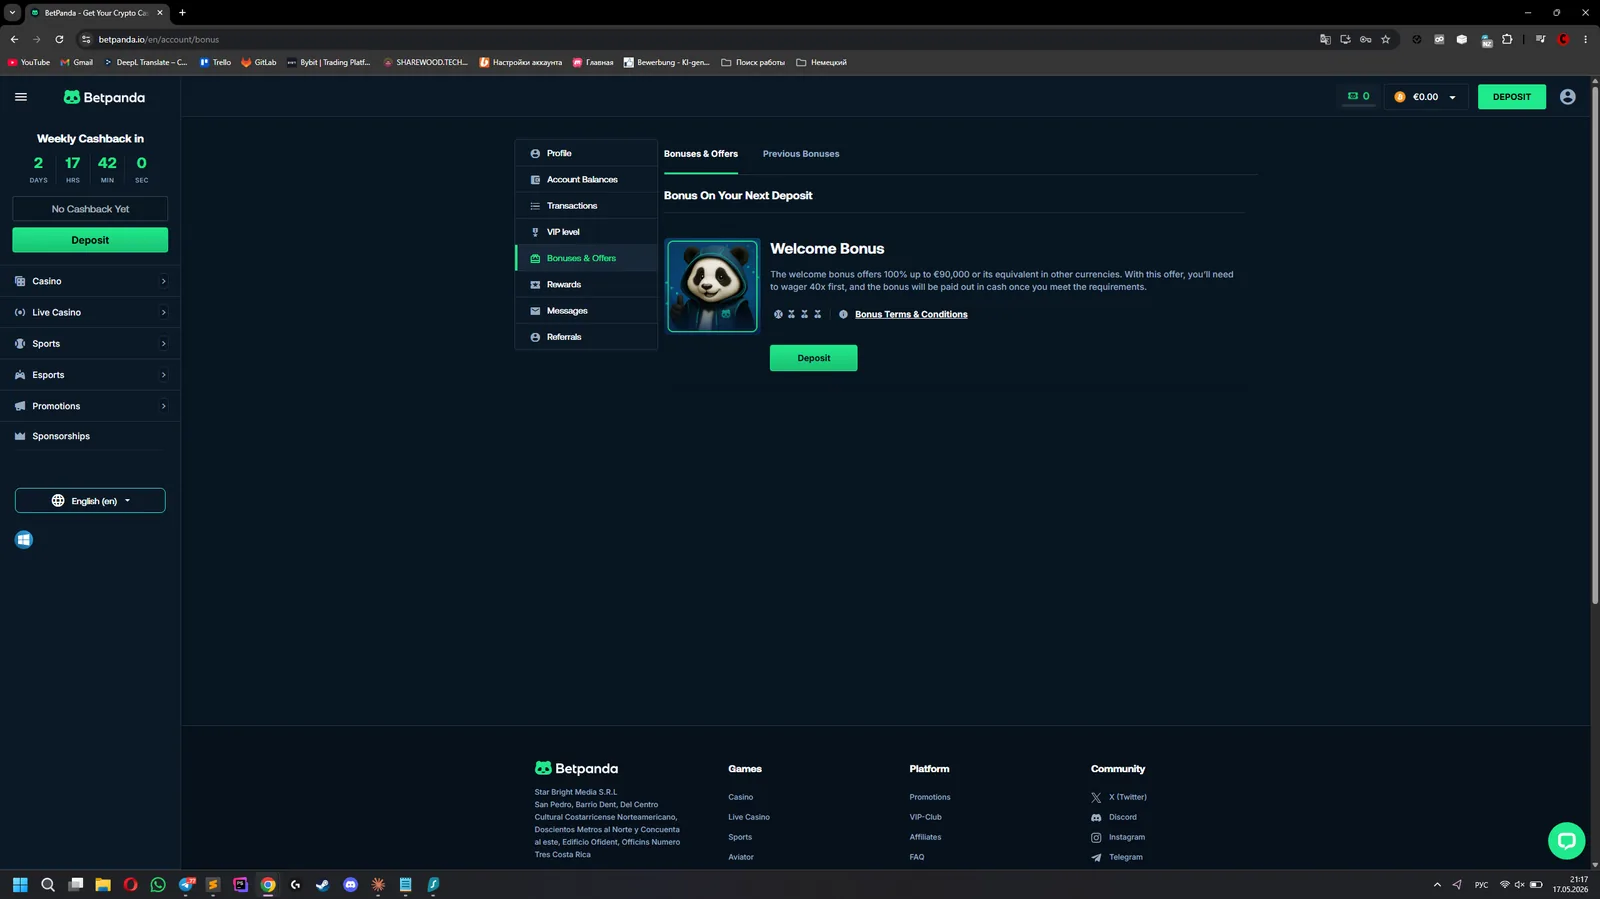Click the info icon beside Bonus Terms
This screenshot has height=899, width=1600.
843,314
